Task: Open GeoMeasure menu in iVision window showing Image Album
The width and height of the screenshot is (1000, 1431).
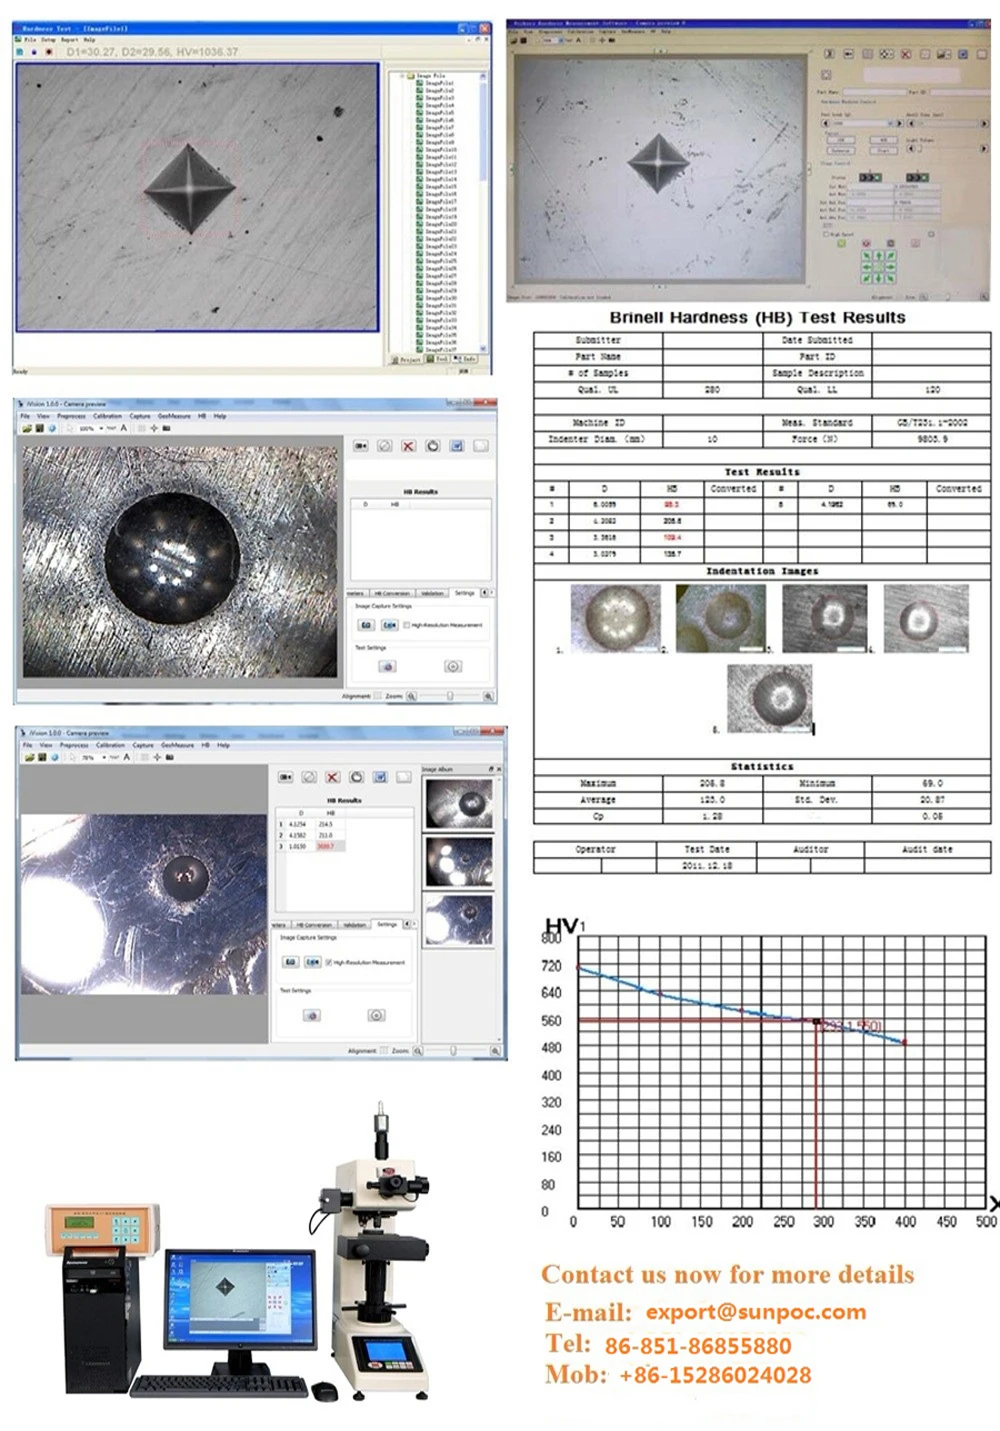Action: click(177, 745)
